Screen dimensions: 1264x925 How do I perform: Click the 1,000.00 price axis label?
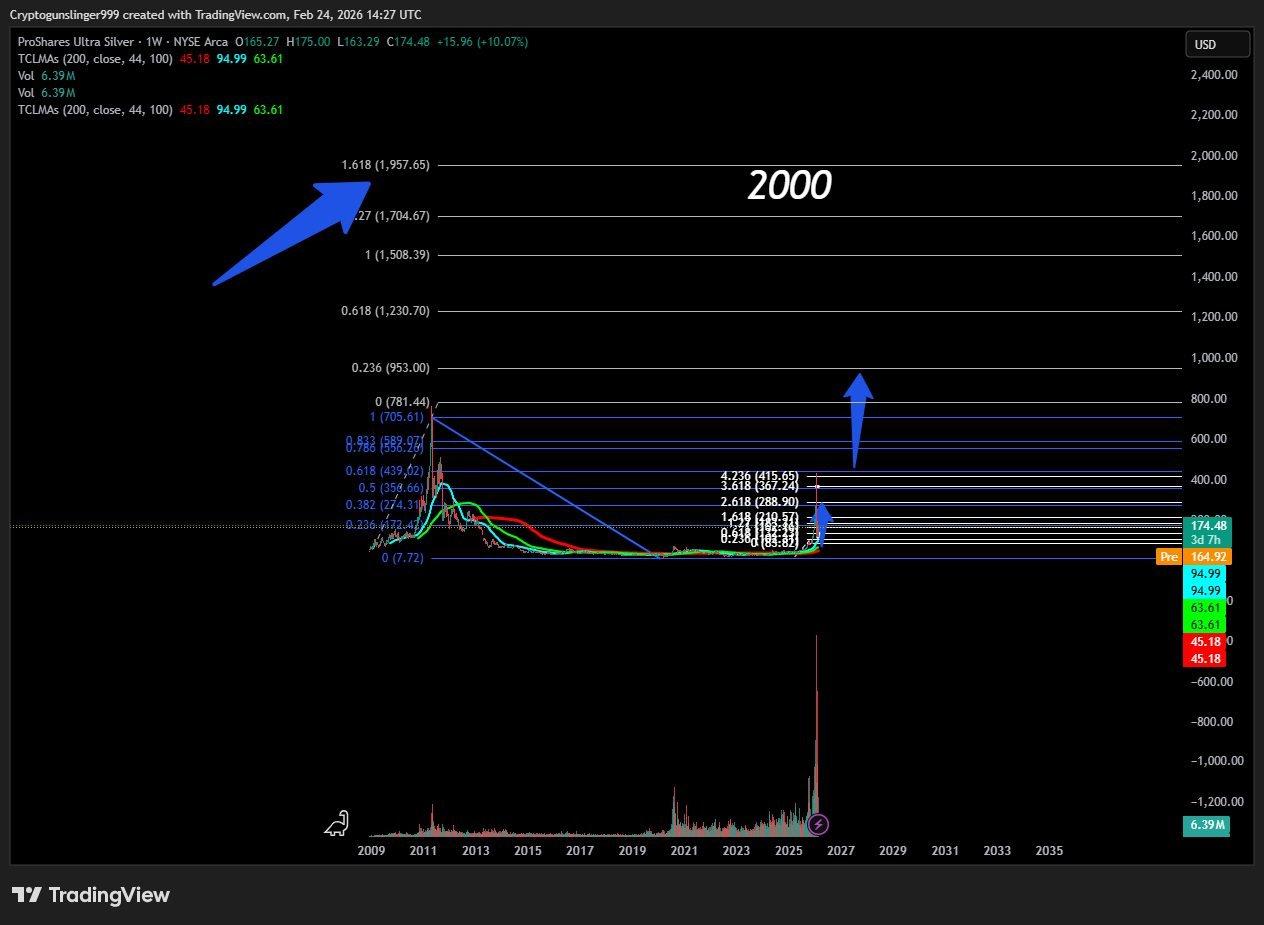tap(1215, 358)
